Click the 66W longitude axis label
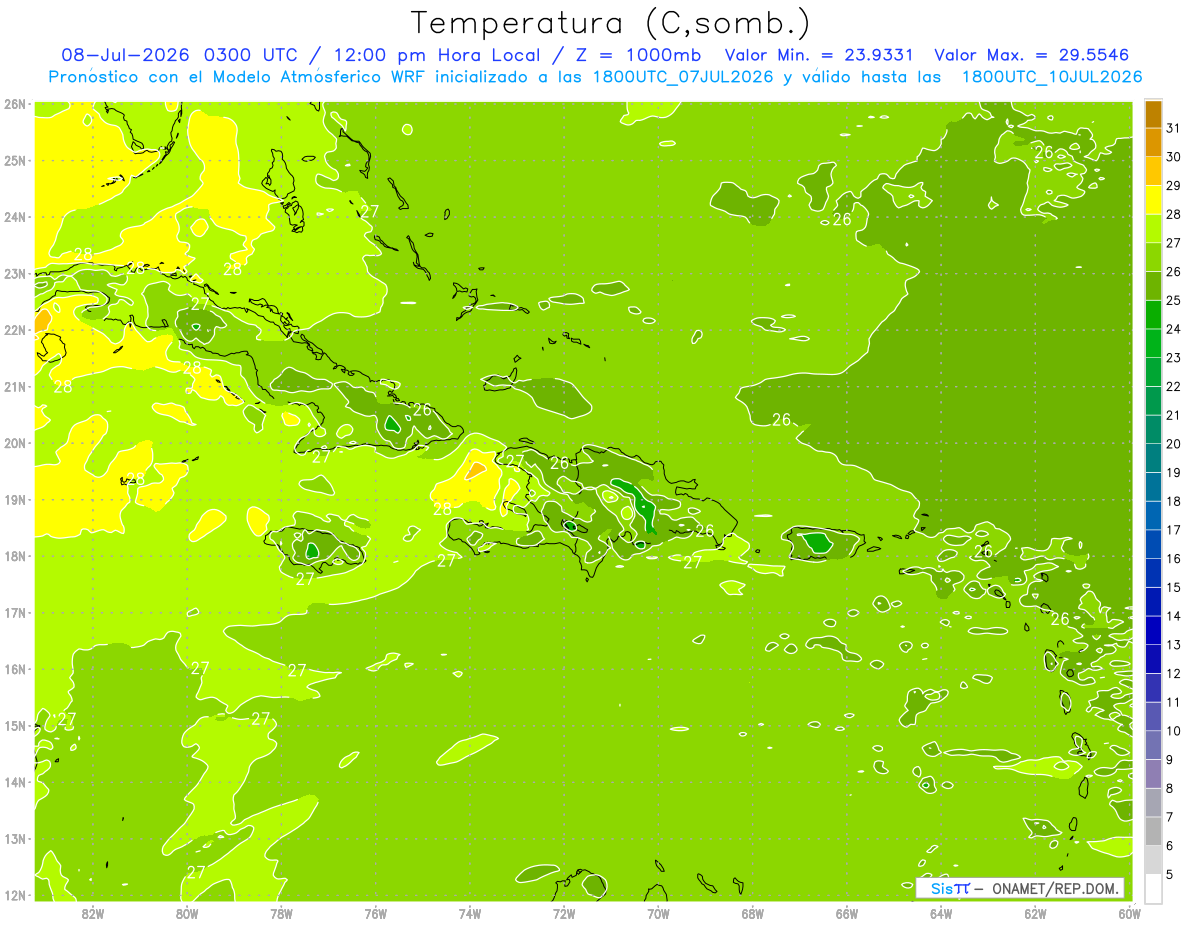The height and width of the screenshot is (927, 1200). point(846,913)
